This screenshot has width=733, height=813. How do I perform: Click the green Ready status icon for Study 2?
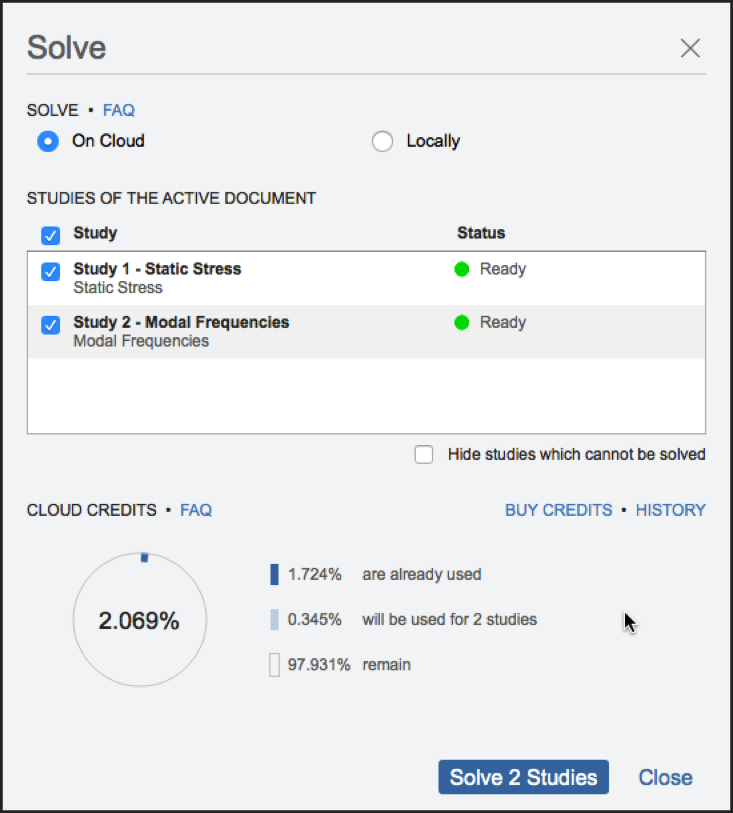pos(462,322)
